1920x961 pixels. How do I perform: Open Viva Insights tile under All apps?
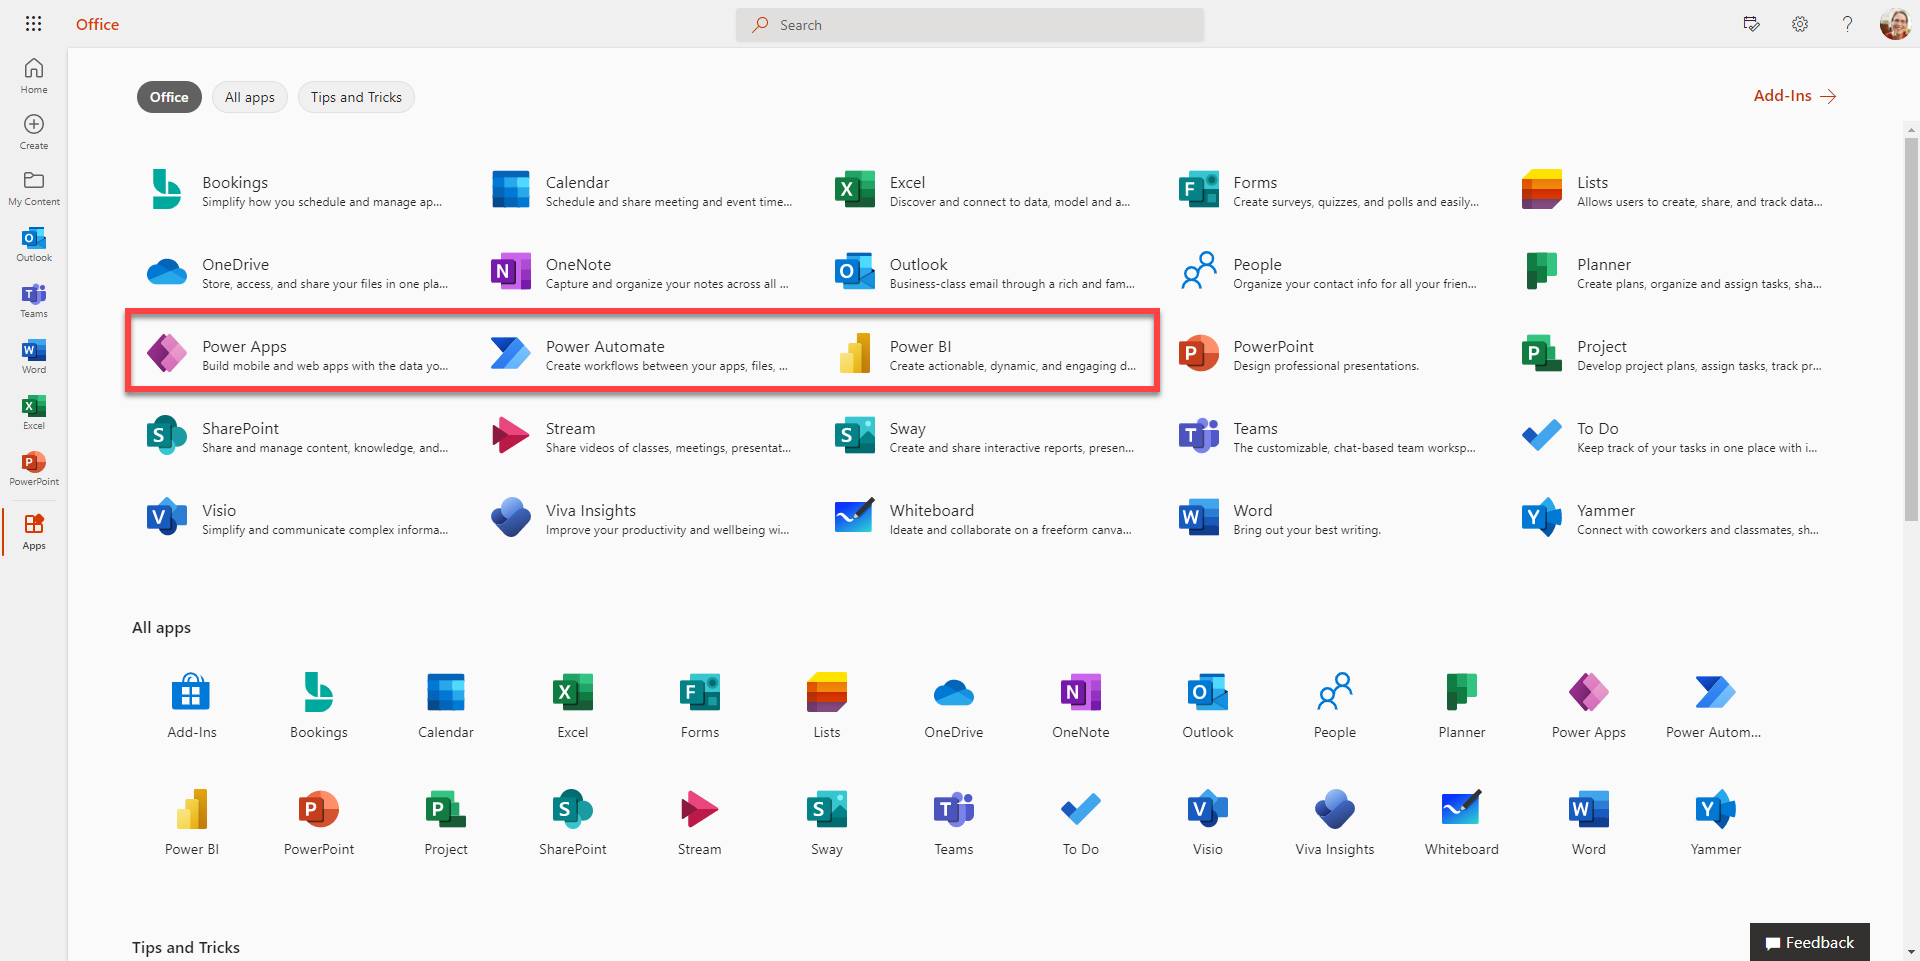tap(1335, 822)
